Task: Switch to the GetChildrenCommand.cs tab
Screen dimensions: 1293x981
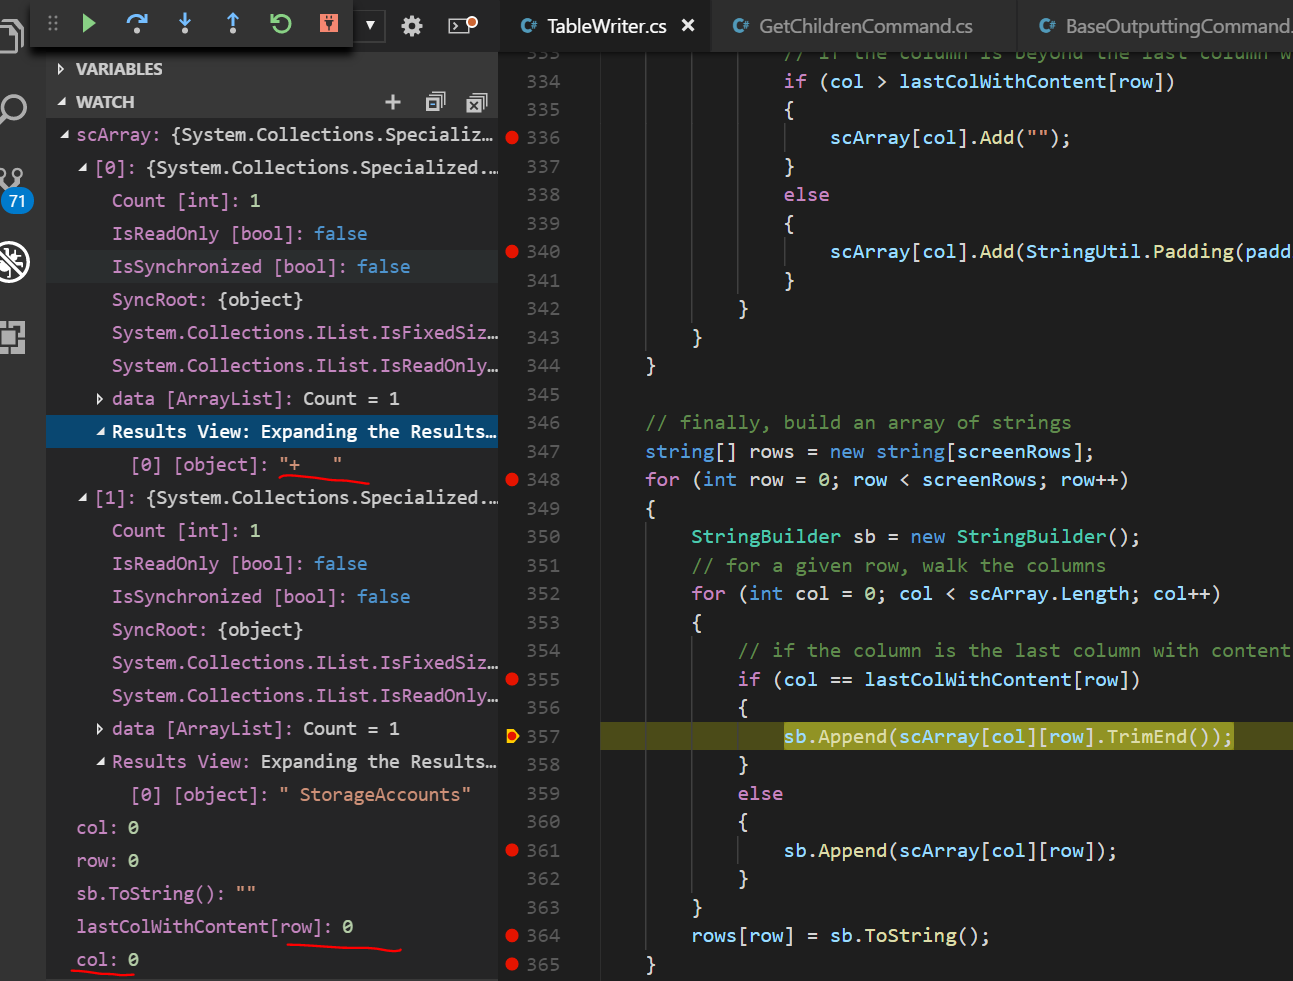Action: tap(864, 26)
